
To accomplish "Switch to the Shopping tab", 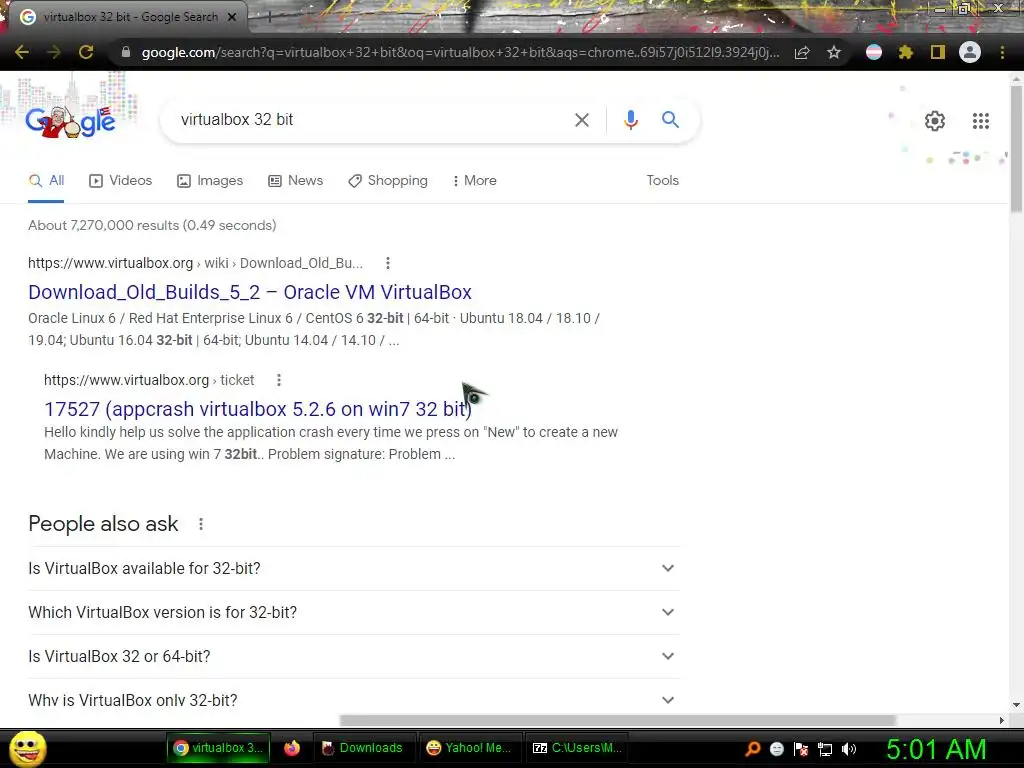I will pyautogui.click(x=388, y=180).
